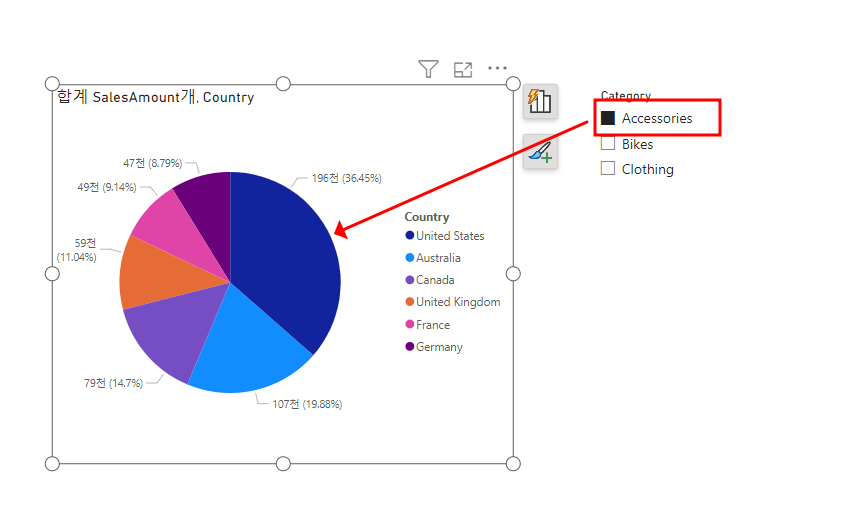Click right-middle resize handle of chart

point(513,274)
